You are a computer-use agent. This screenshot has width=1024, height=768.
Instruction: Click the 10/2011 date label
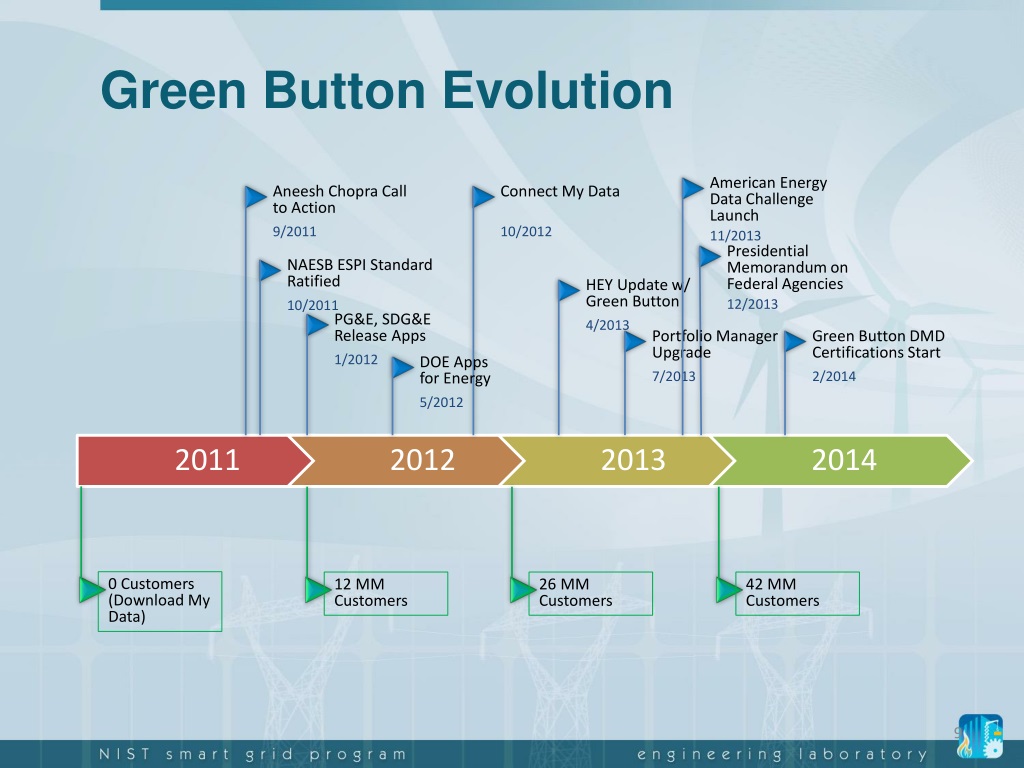[x=313, y=305]
